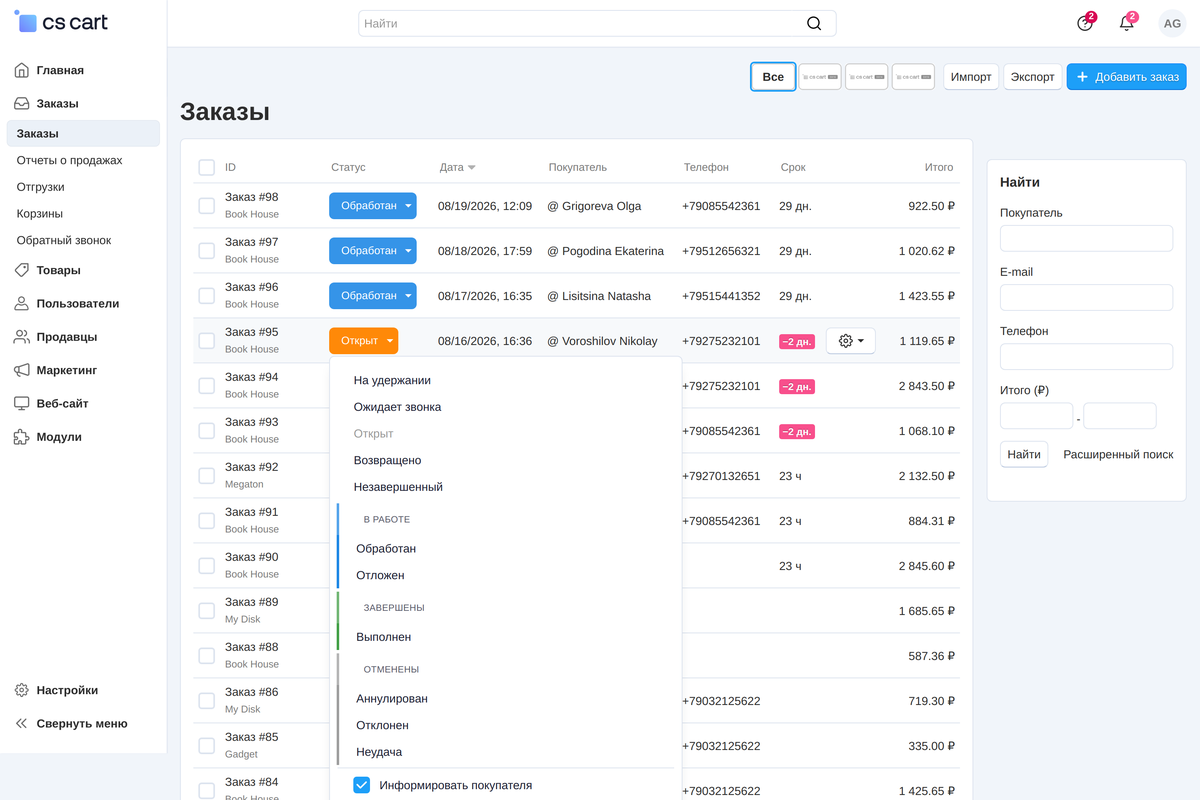Click the puzzle icon for Модули

point(22,437)
